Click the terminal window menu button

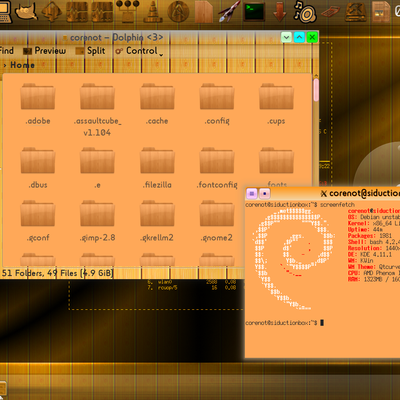click(x=252, y=193)
